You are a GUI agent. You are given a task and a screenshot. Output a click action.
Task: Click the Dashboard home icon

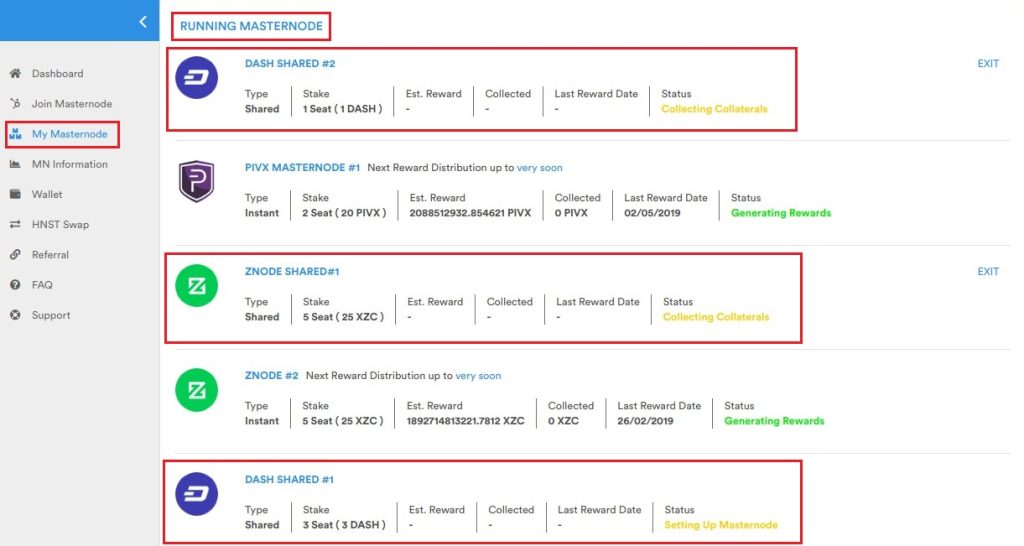pos(15,74)
